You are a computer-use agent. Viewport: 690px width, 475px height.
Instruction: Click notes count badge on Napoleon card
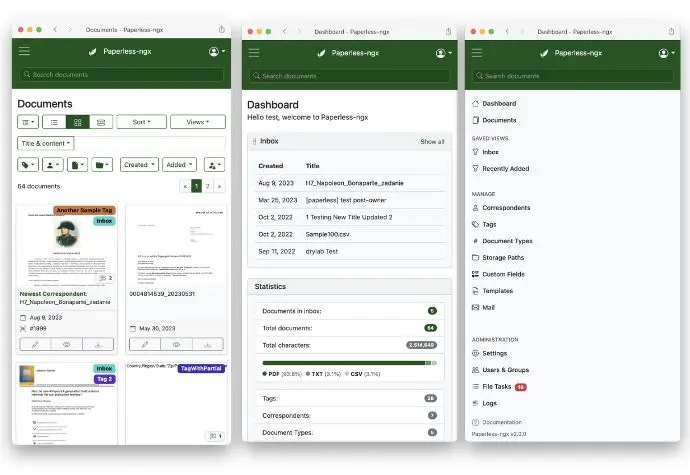[106, 278]
